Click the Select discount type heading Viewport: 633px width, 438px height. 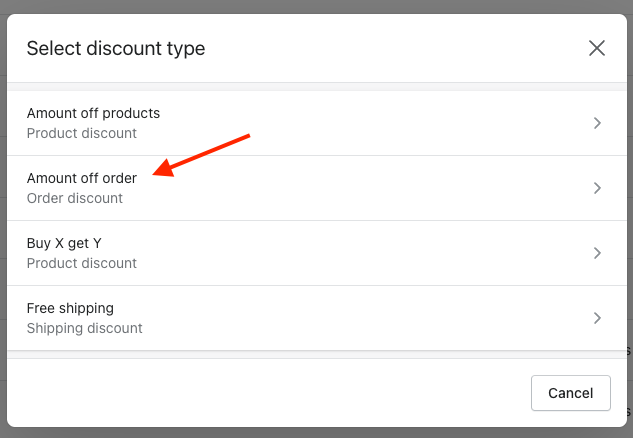pos(116,48)
